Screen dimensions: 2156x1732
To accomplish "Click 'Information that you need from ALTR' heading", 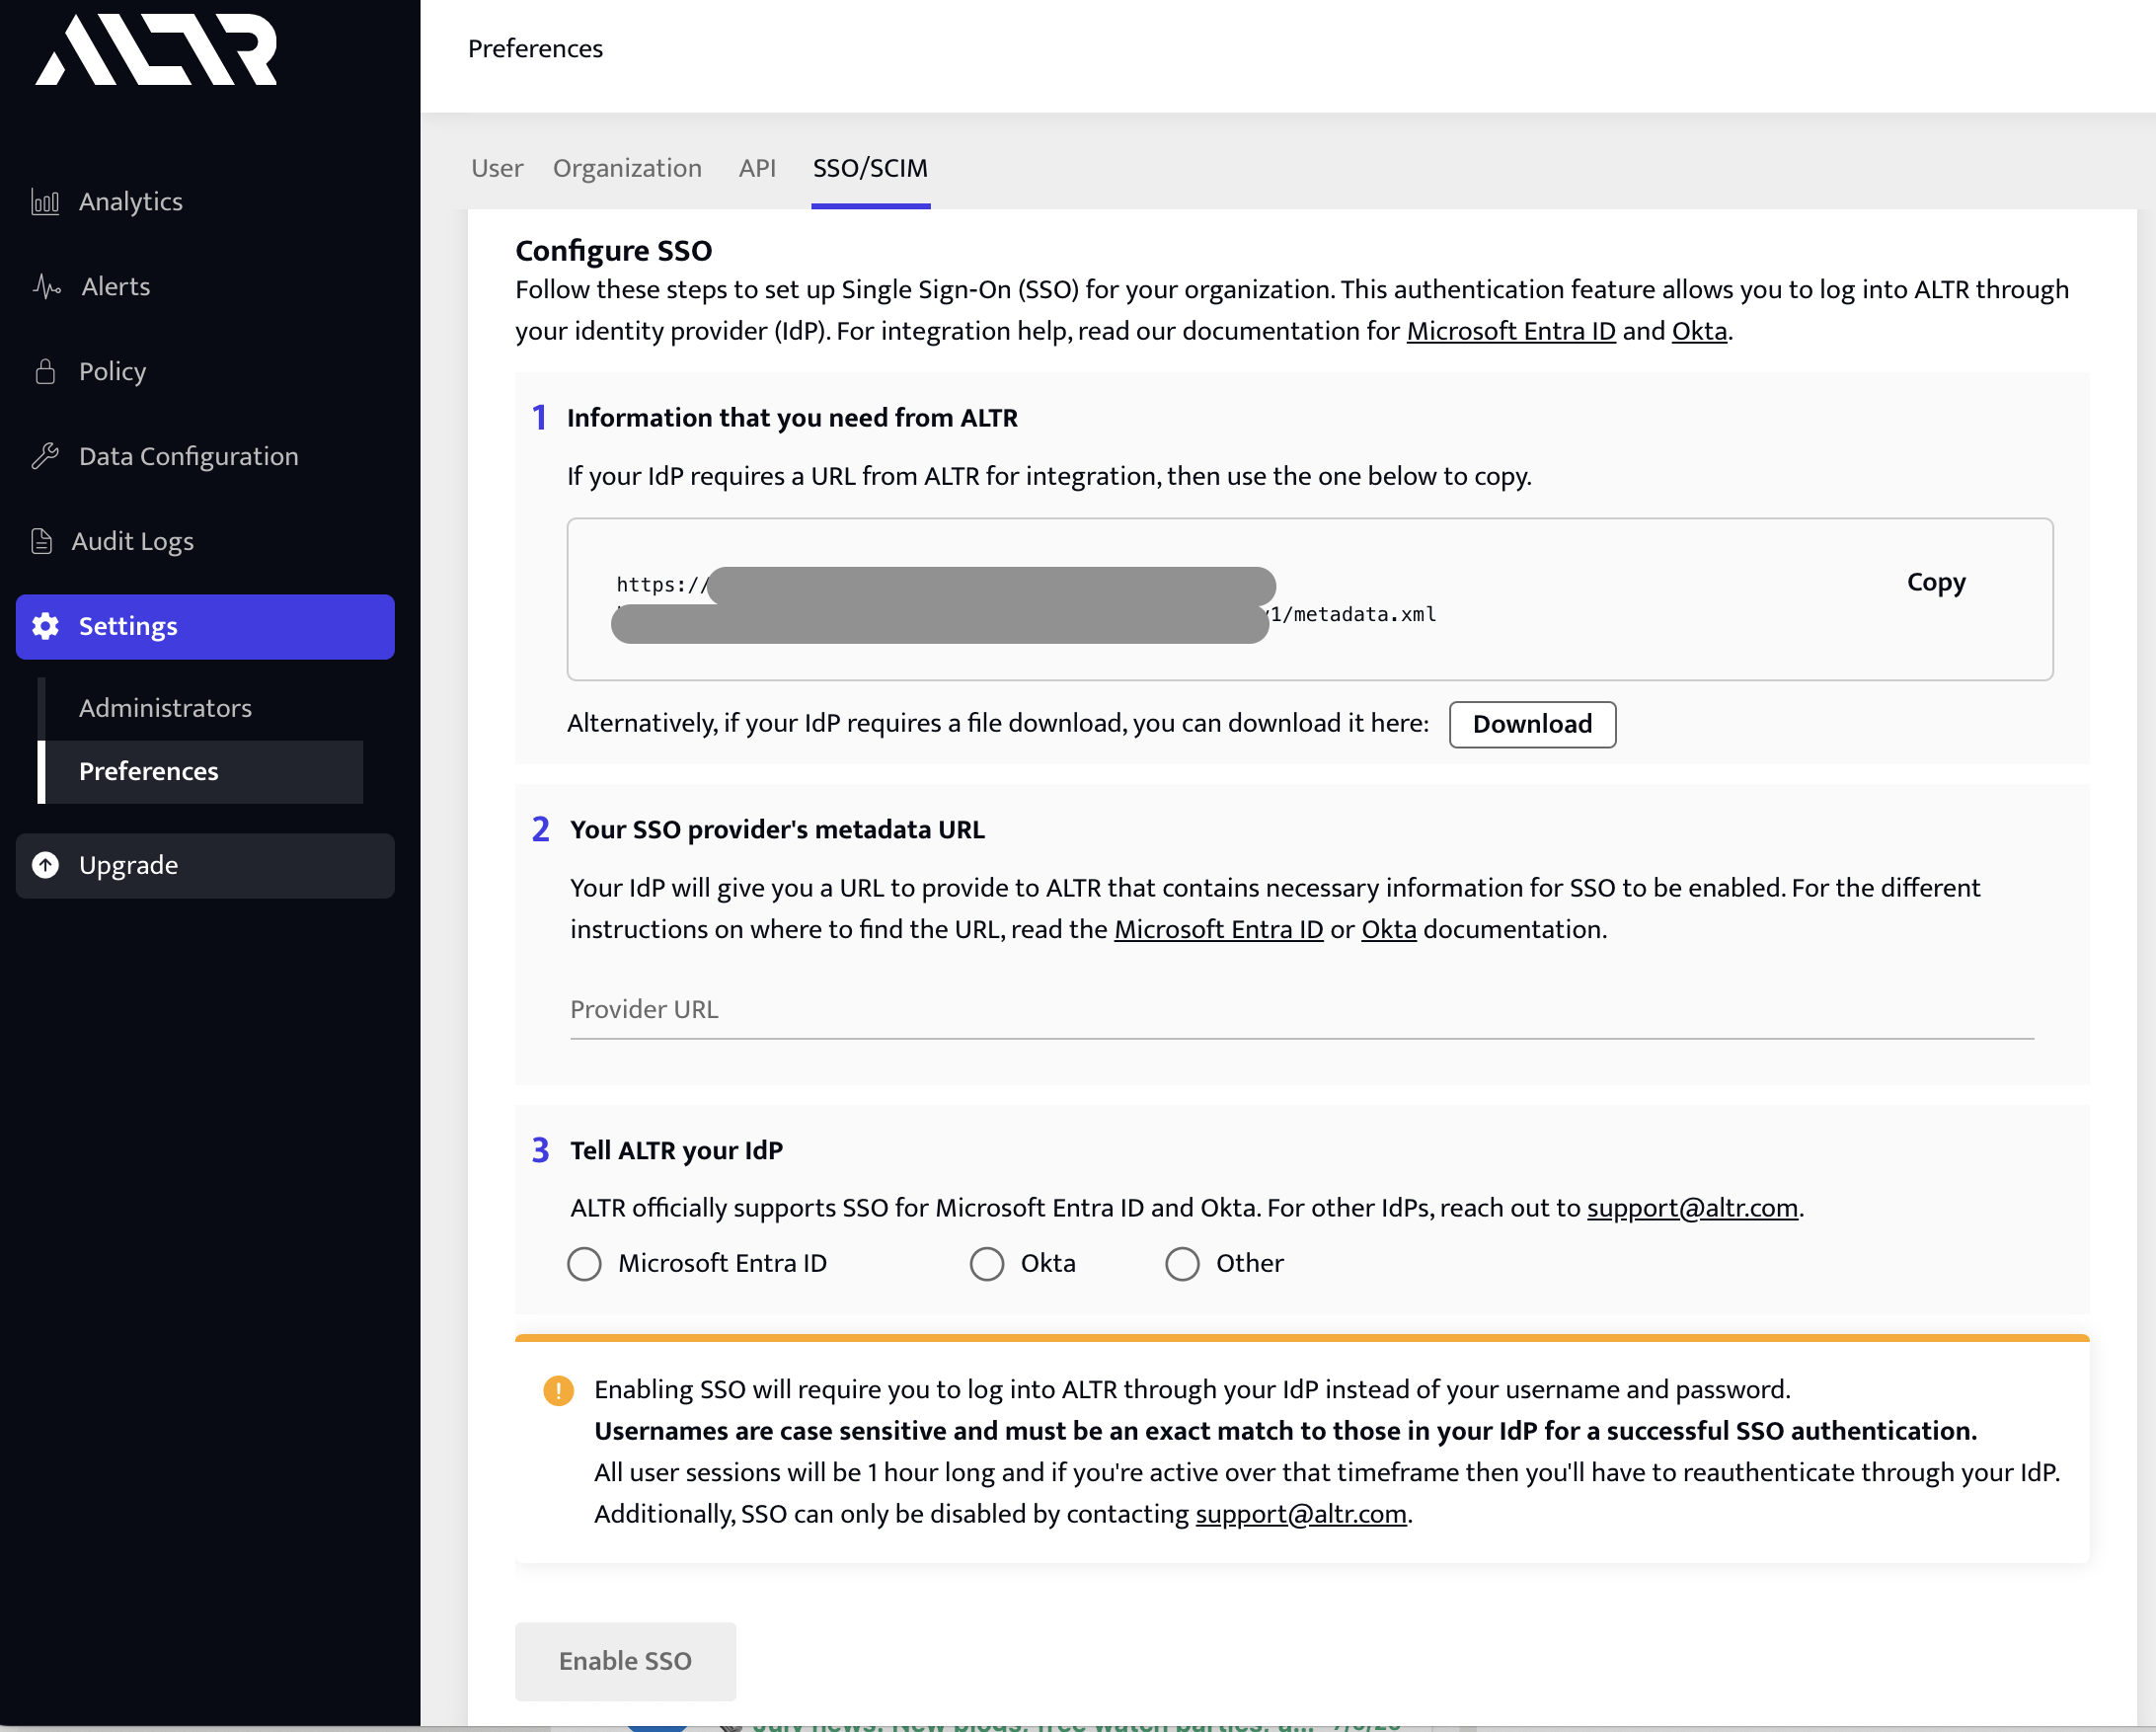I will [x=792, y=418].
